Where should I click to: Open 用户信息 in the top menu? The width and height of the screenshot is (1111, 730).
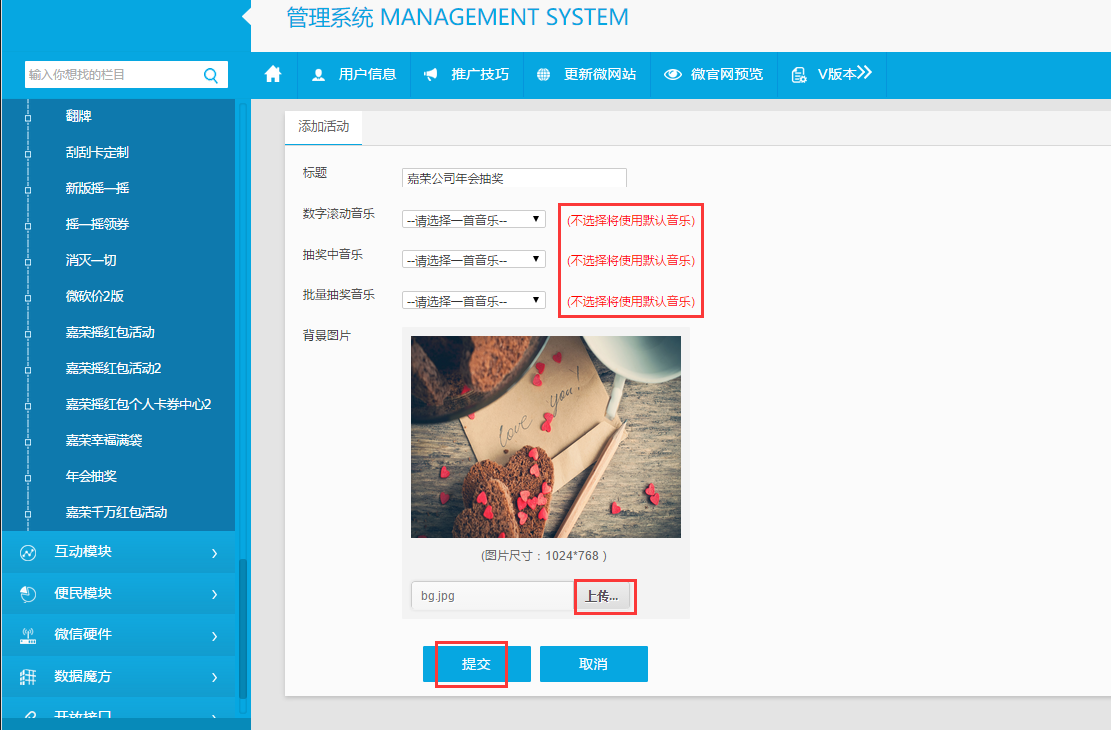pyautogui.click(x=355, y=74)
